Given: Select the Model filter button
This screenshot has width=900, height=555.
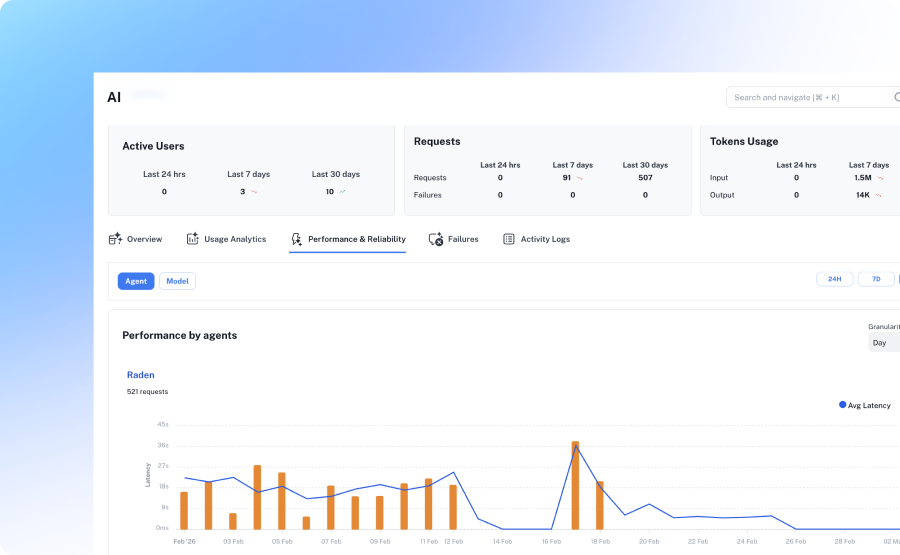Looking at the screenshot, I should click(x=177, y=281).
